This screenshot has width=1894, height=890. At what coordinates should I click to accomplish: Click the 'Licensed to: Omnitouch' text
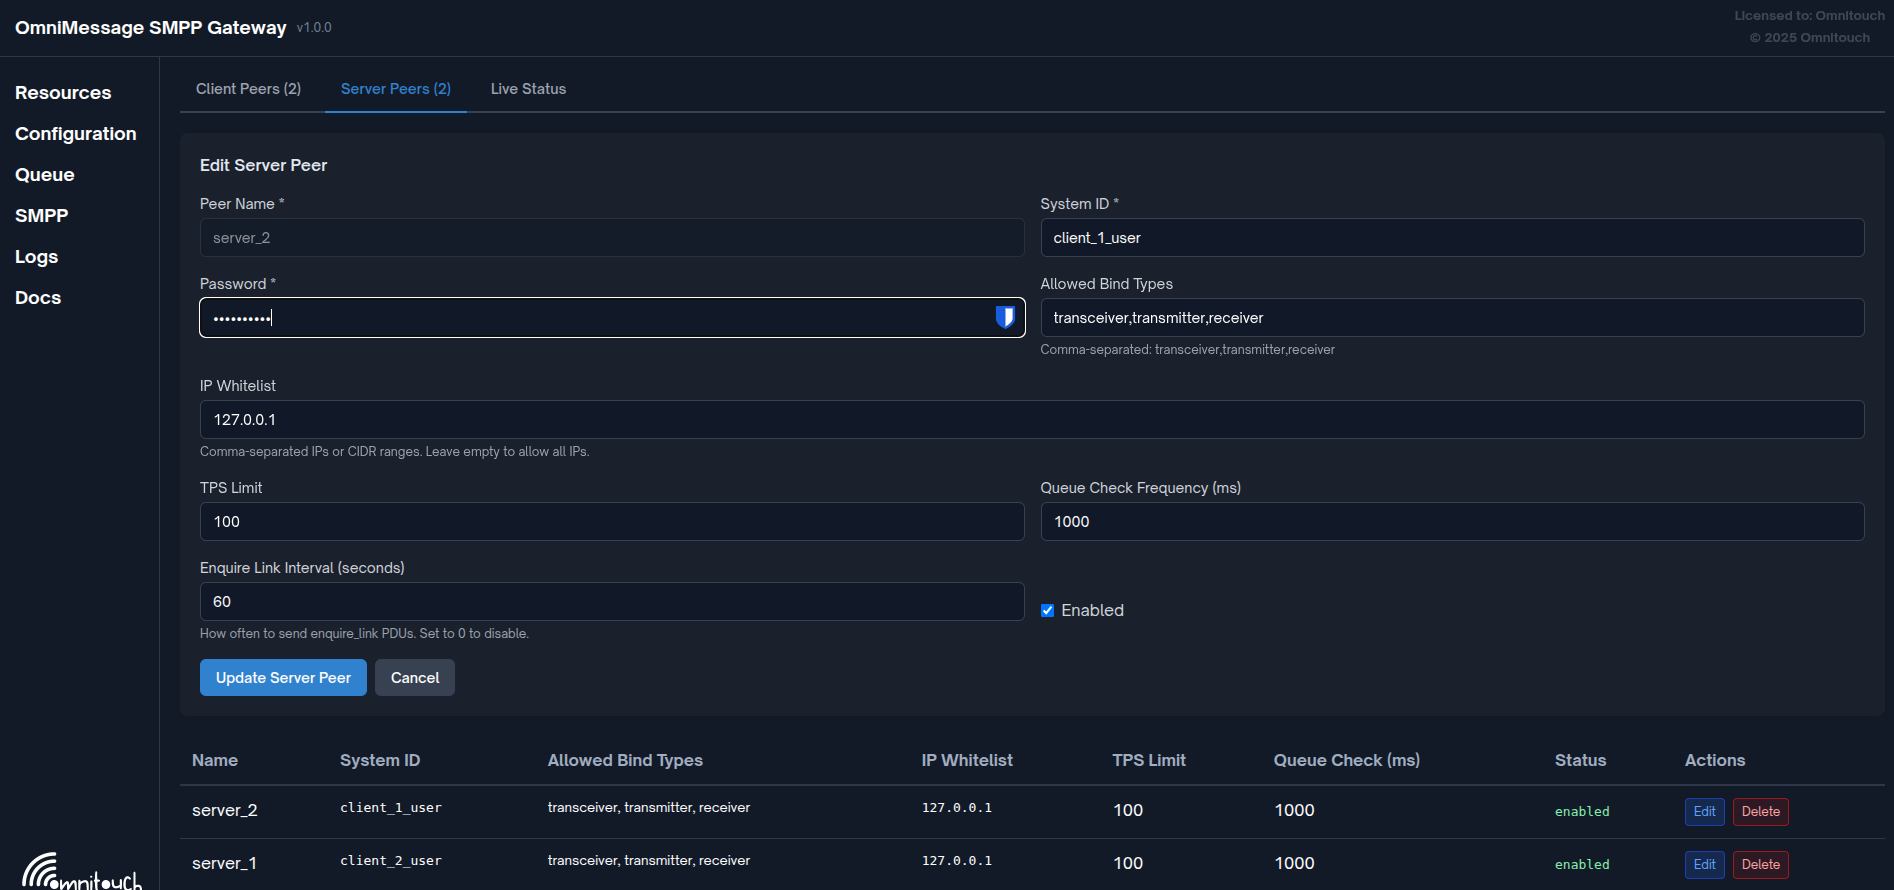click(1810, 16)
